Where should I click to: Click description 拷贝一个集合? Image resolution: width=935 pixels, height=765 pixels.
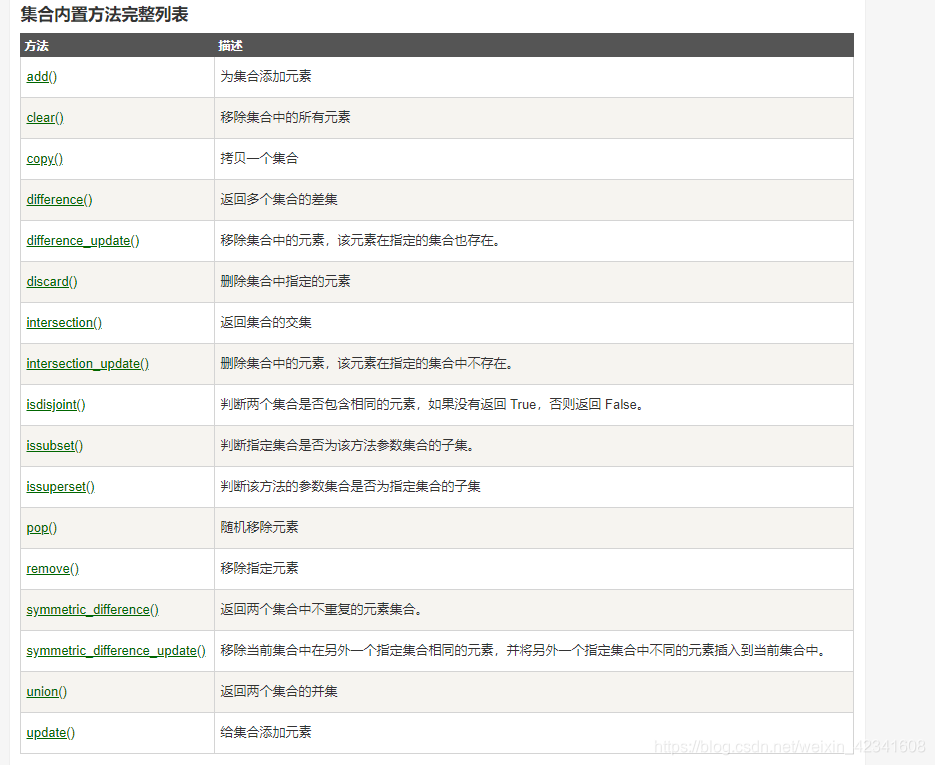coord(259,159)
